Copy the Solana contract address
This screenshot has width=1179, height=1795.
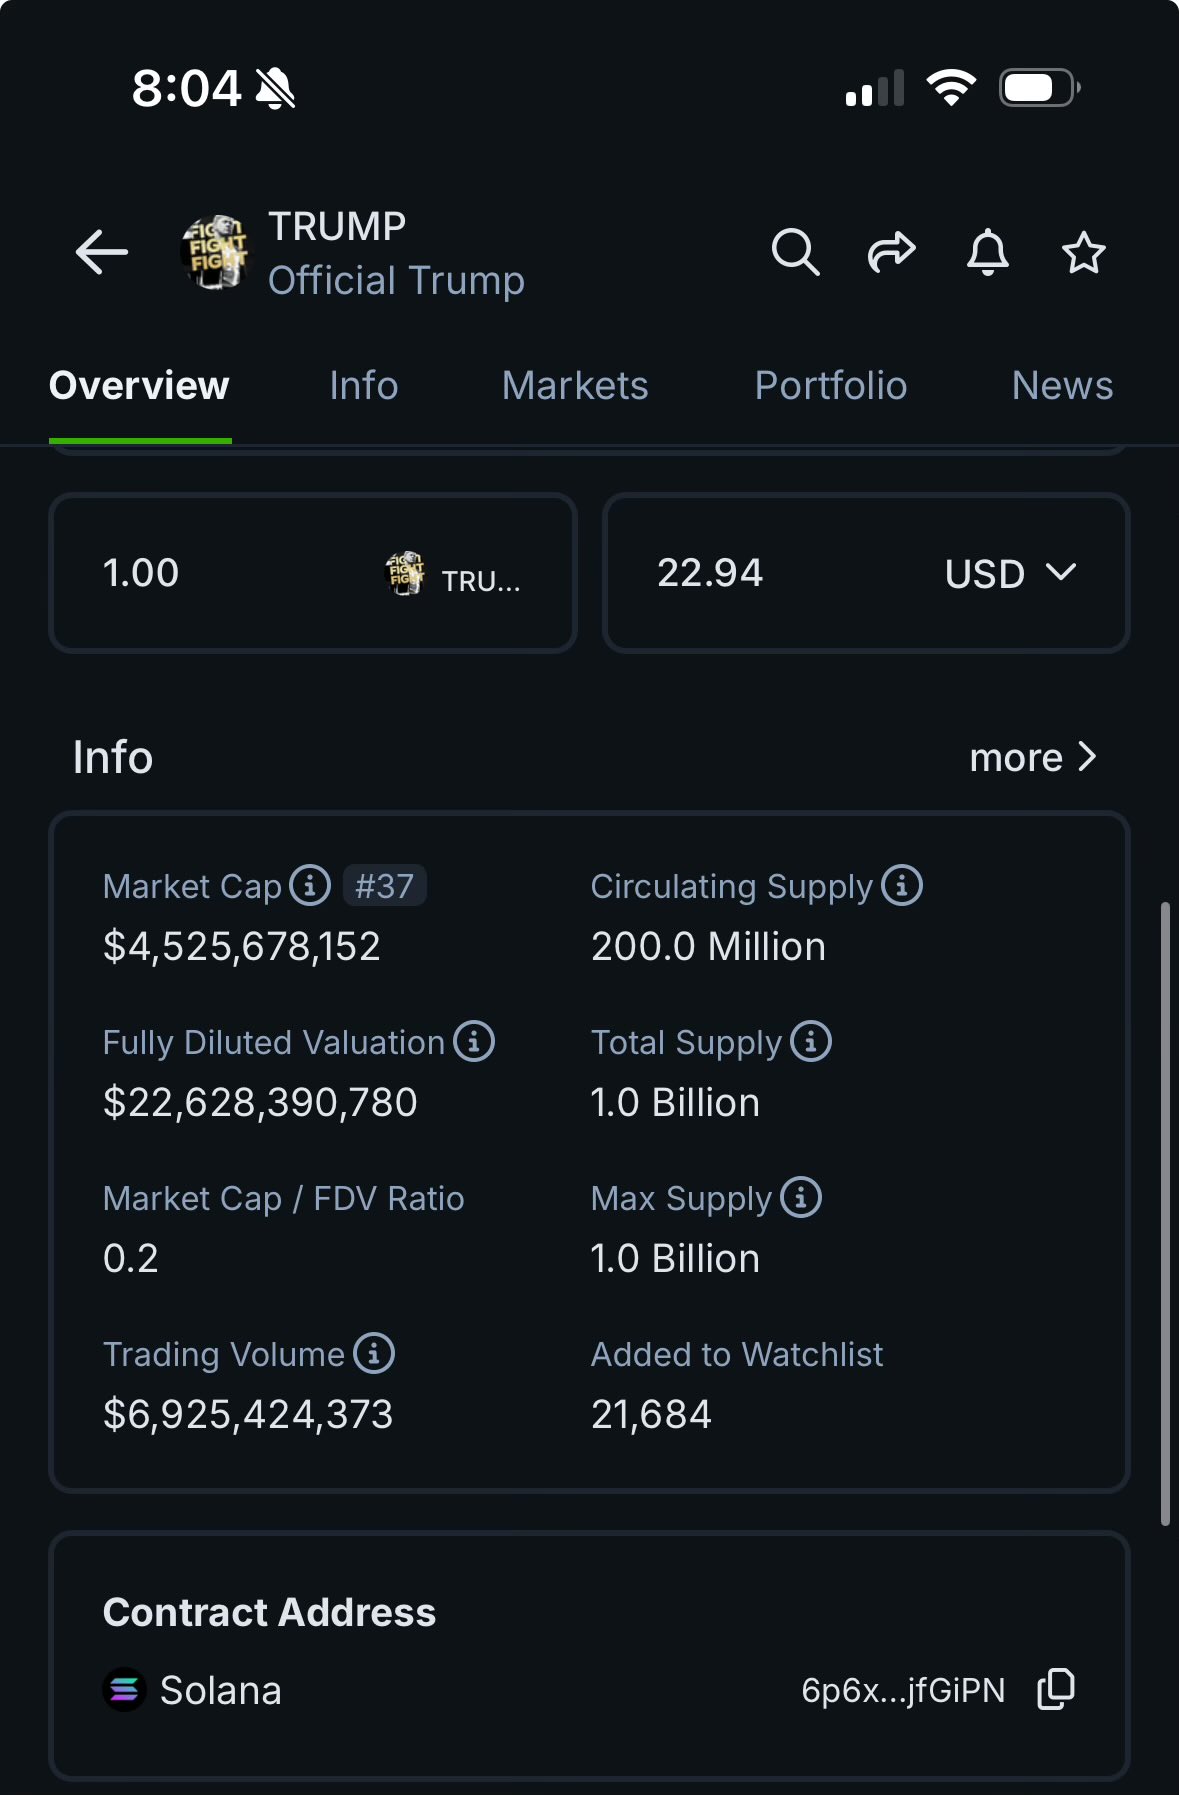1056,1689
